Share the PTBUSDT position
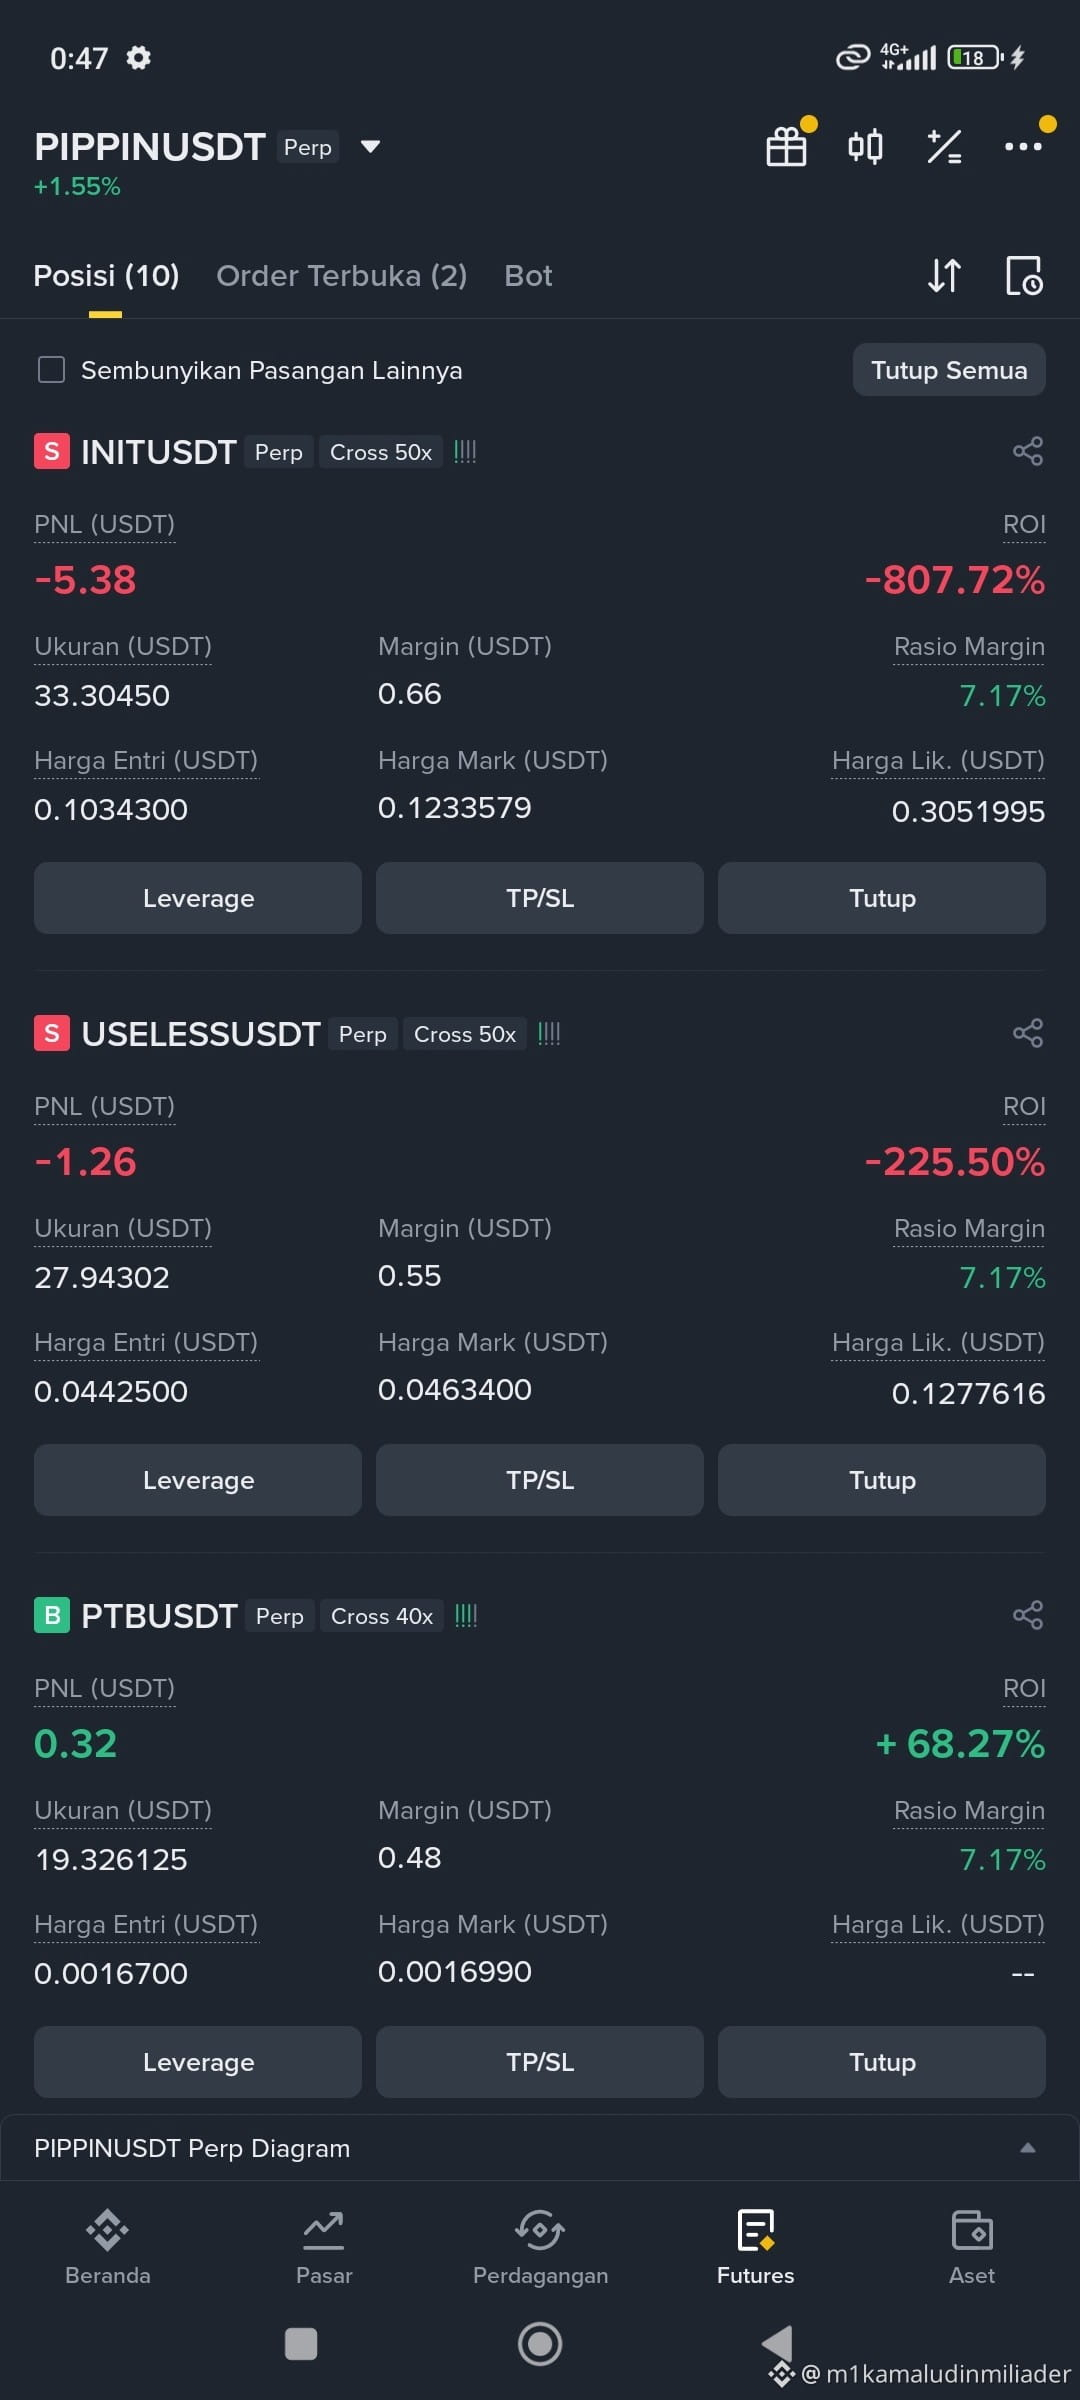Screen dimensions: 1080x2400 (x=1027, y=1615)
